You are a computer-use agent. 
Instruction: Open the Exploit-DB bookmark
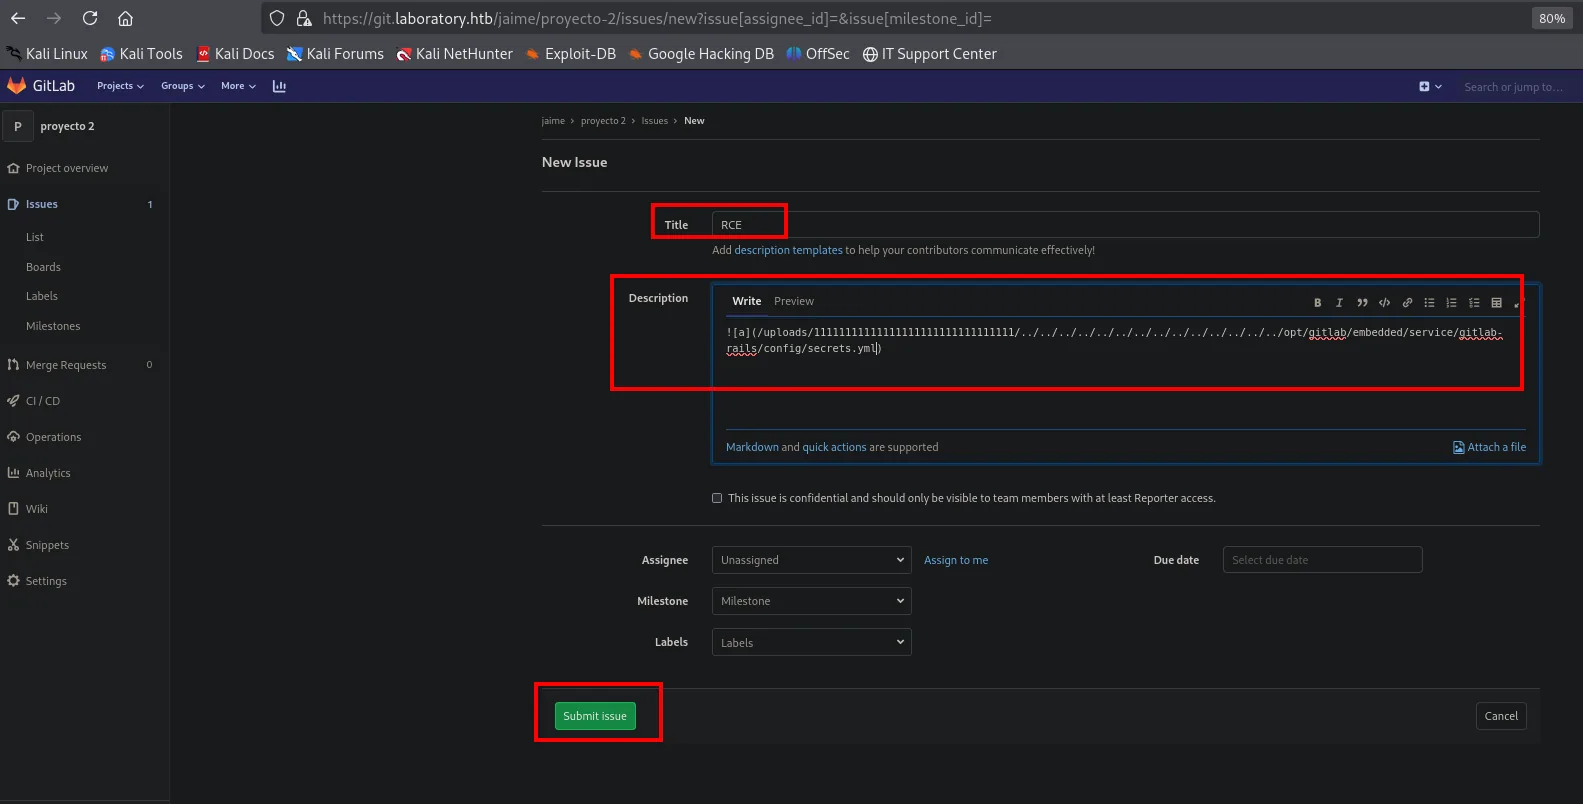click(571, 54)
